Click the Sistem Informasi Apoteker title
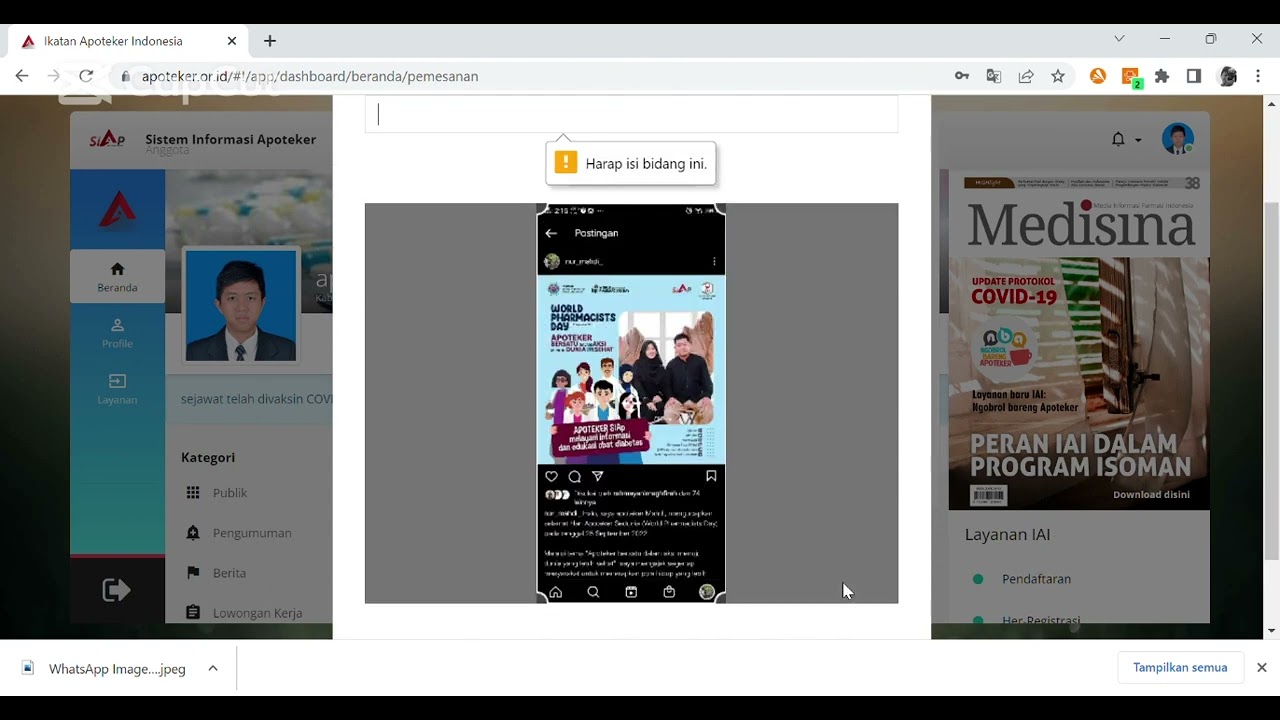This screenshot has height=720, width=1280. coord(230,139)
